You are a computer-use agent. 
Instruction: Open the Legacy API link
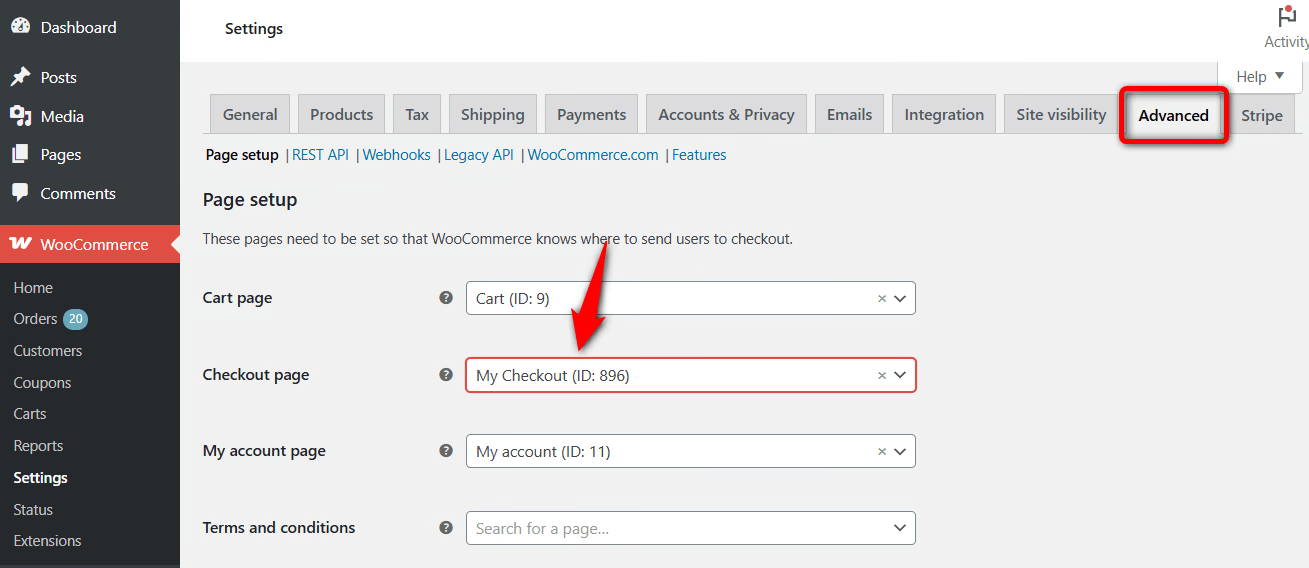(479, 155)
